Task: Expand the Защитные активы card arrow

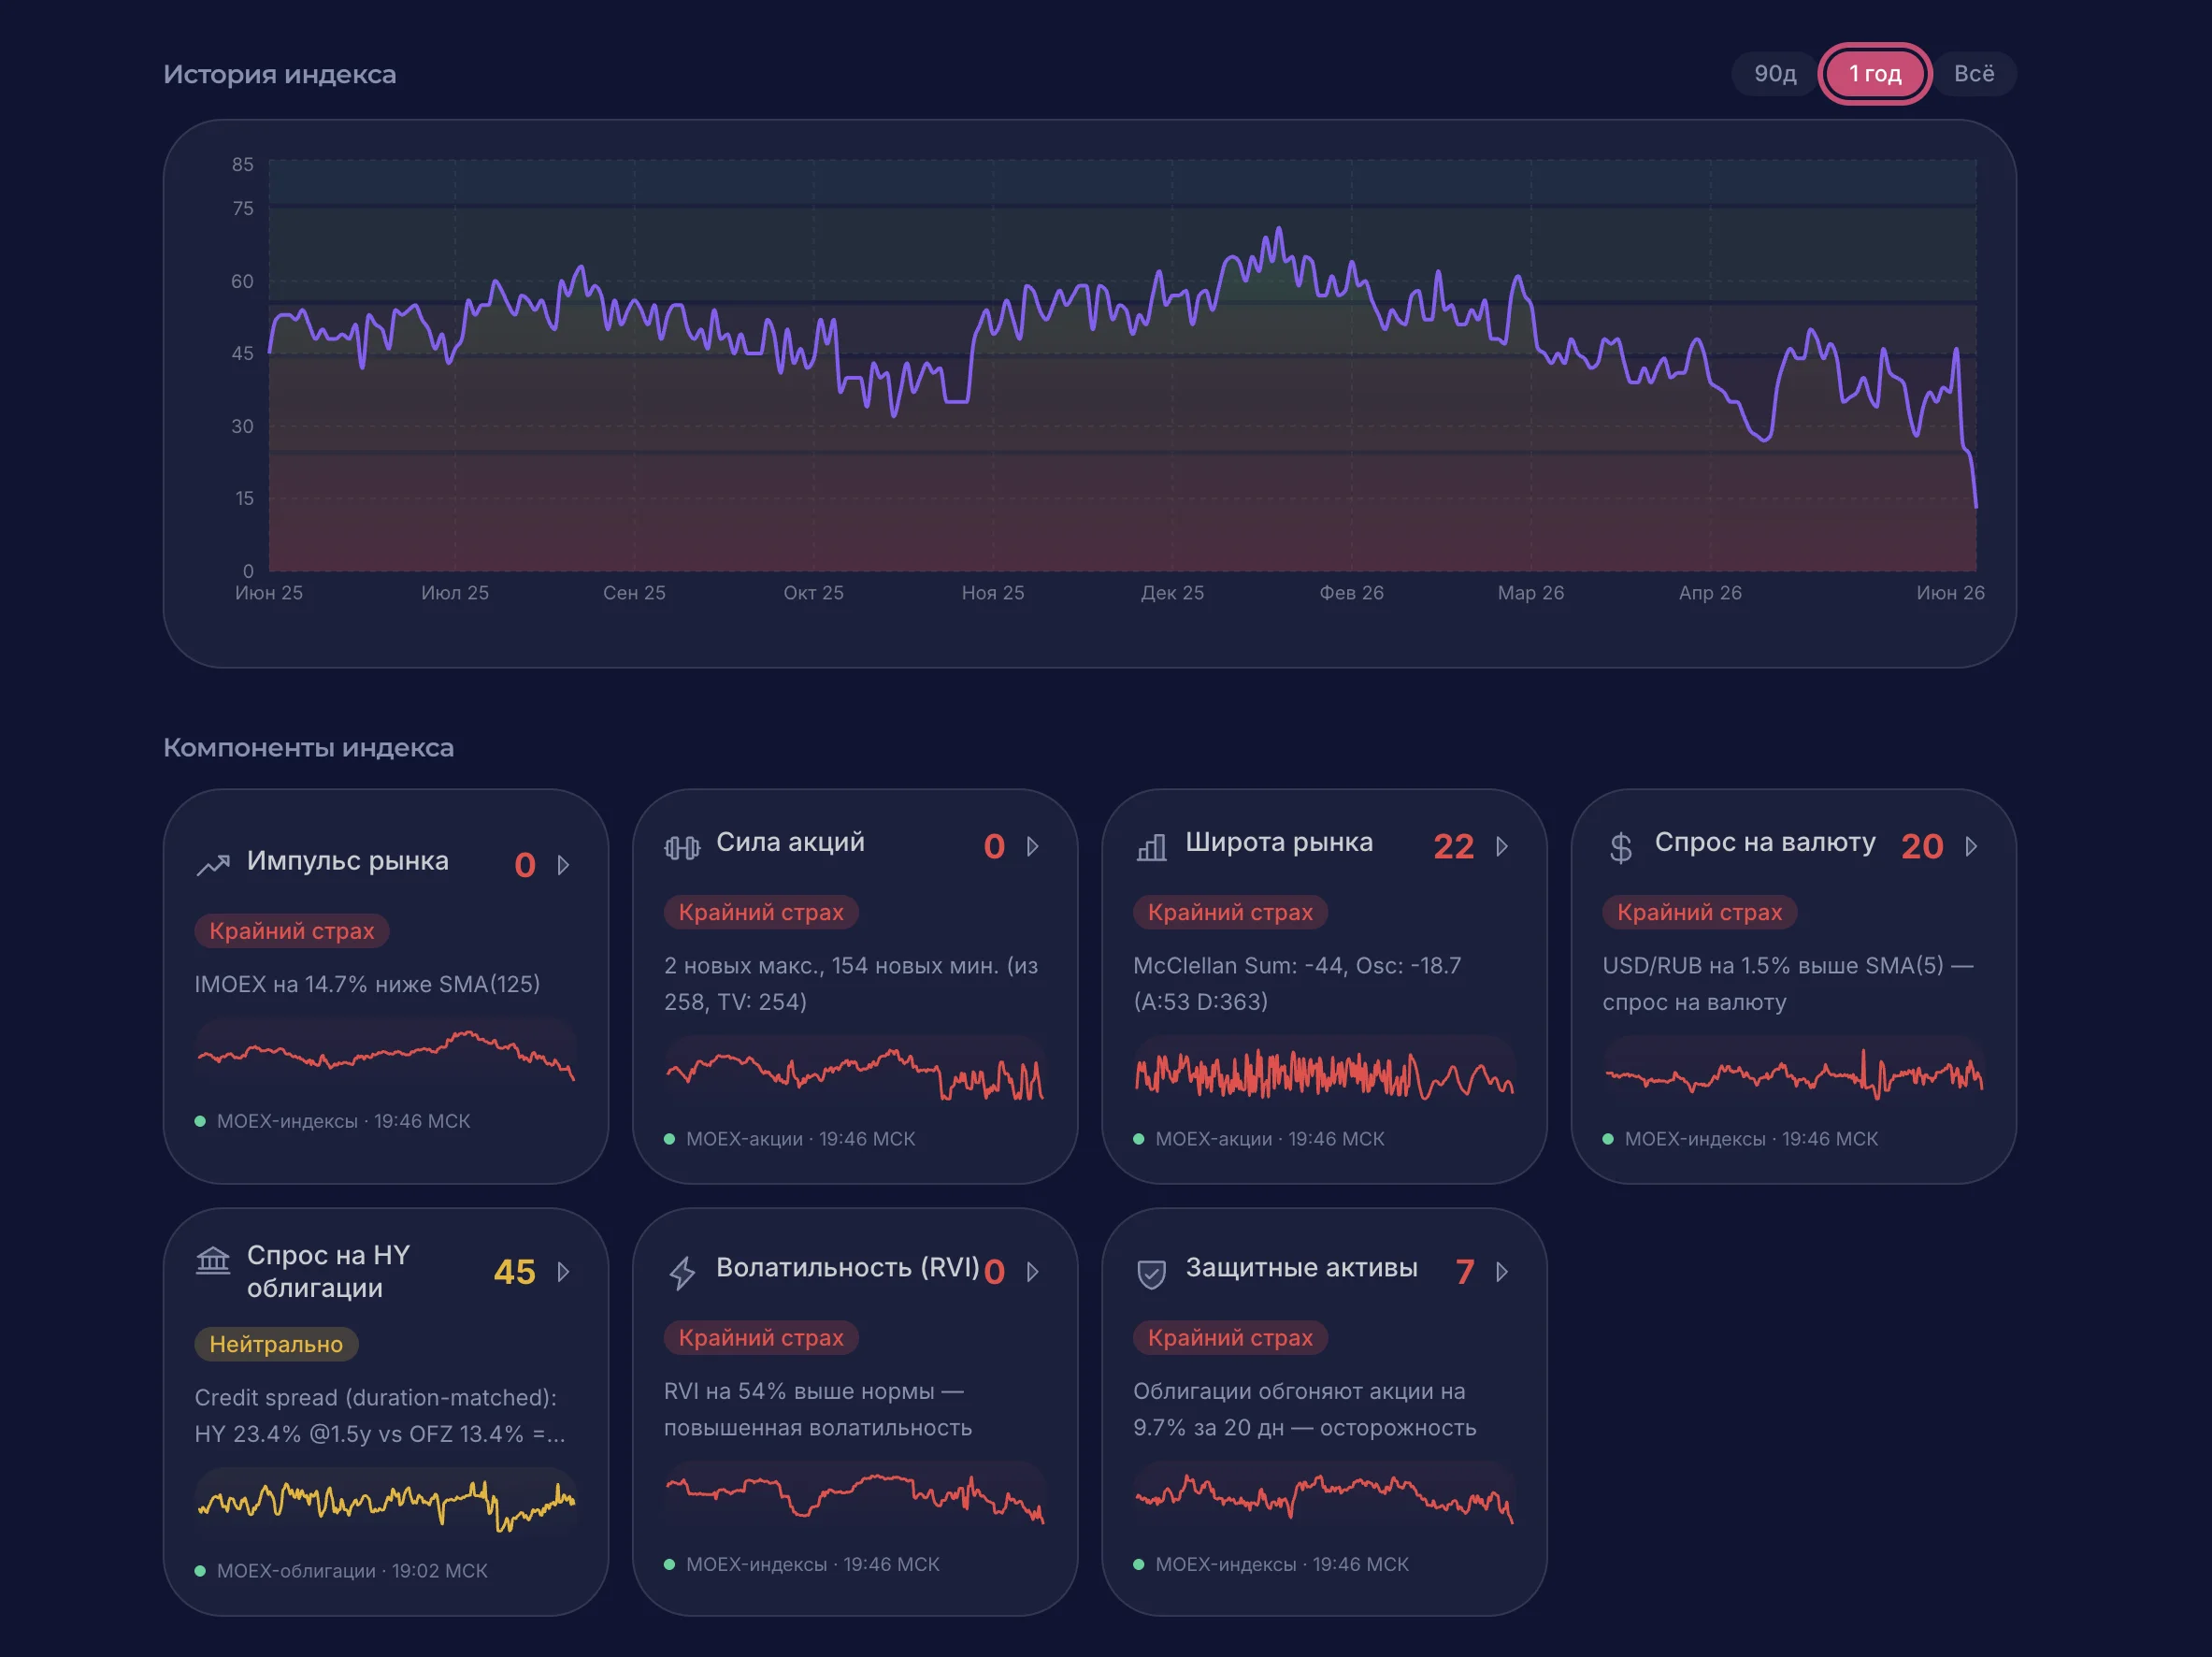Action: coord(1502,1271)
